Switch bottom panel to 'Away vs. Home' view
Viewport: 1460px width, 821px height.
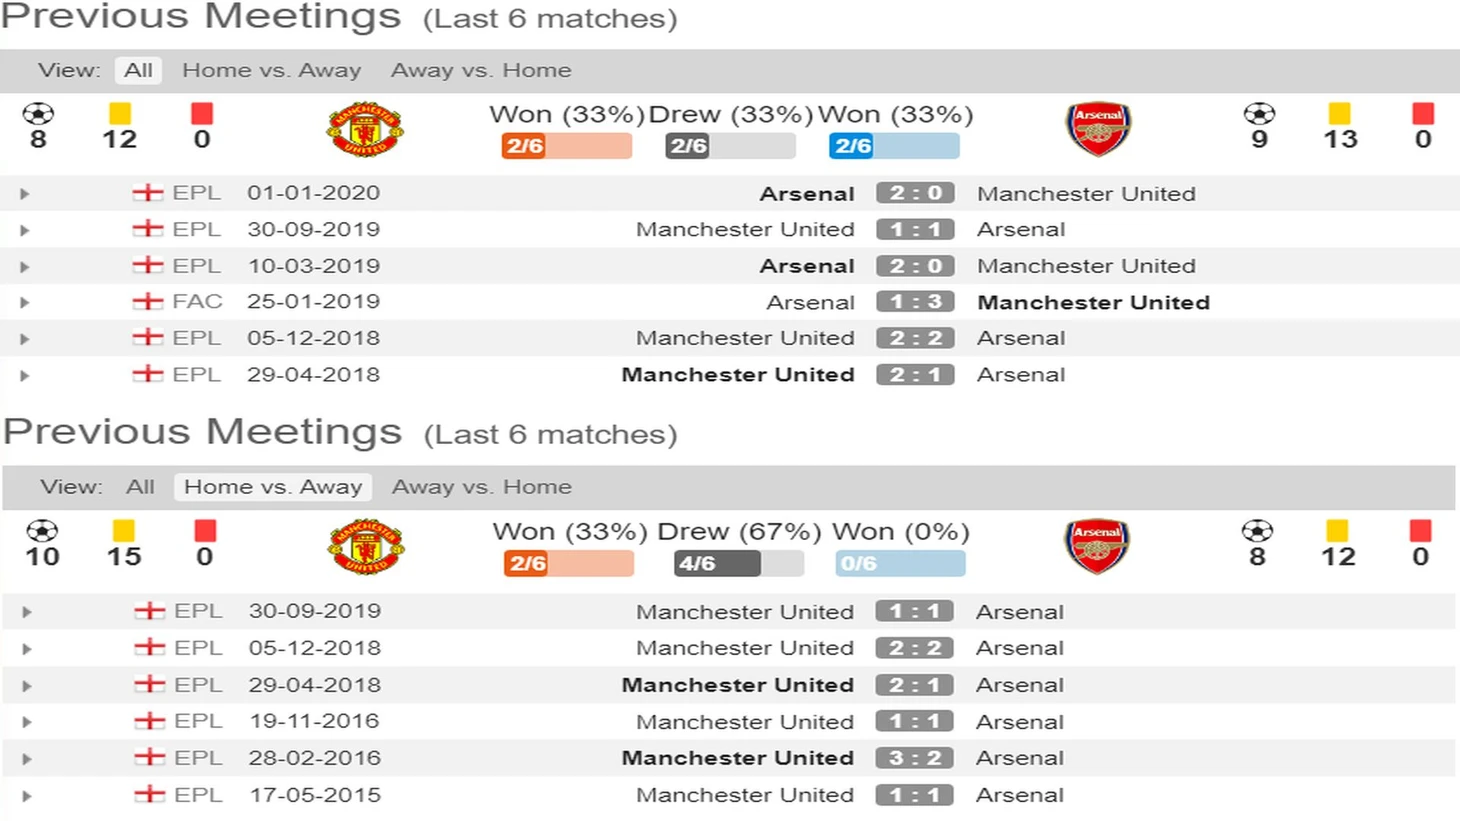[x=482, y=487]
